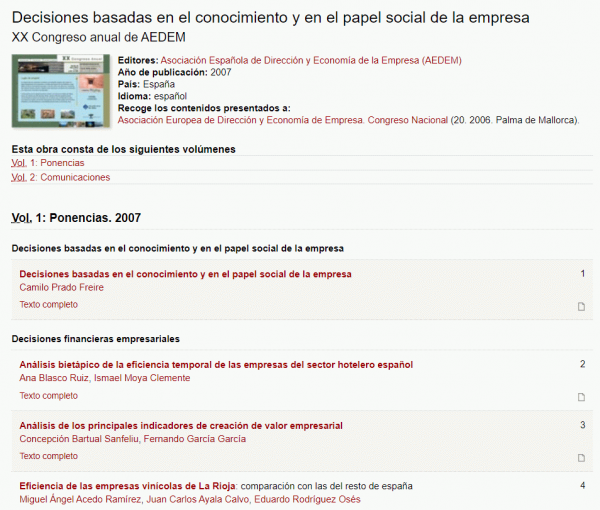The width and height of the screenshot is (600, 510).
Task: Open 'Análisis bietápico de la eficiencia temporal' article
Action: pyautogui.click(x=216, y=365)
